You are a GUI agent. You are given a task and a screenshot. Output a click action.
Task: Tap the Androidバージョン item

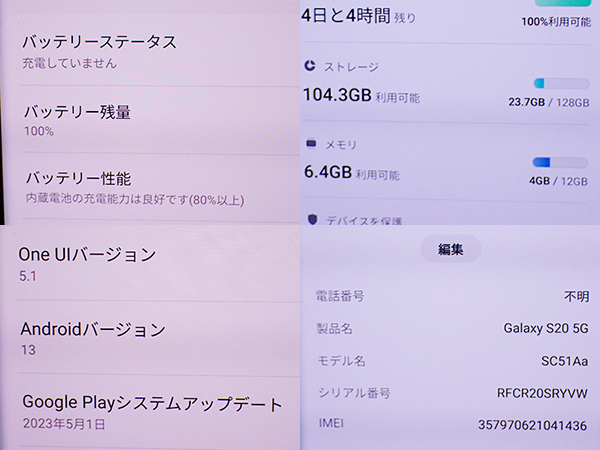coord(150,338)
